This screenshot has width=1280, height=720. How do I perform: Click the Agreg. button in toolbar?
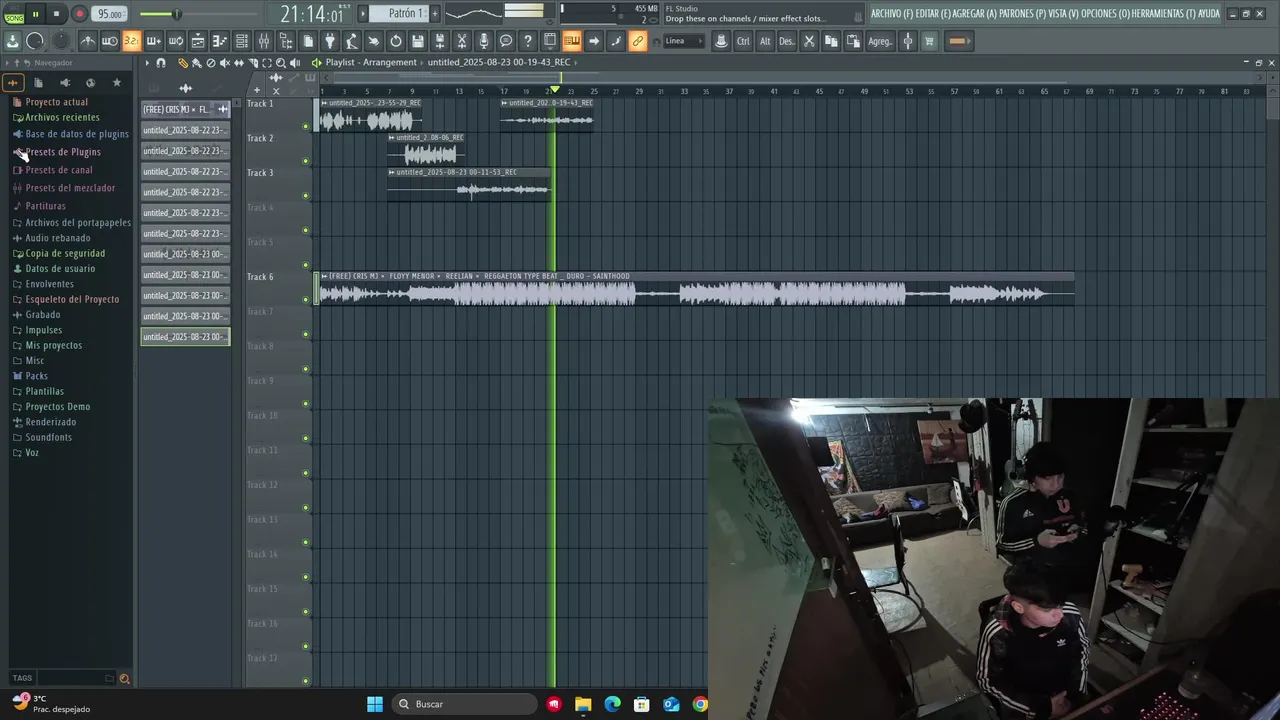[x=880, y=41]
